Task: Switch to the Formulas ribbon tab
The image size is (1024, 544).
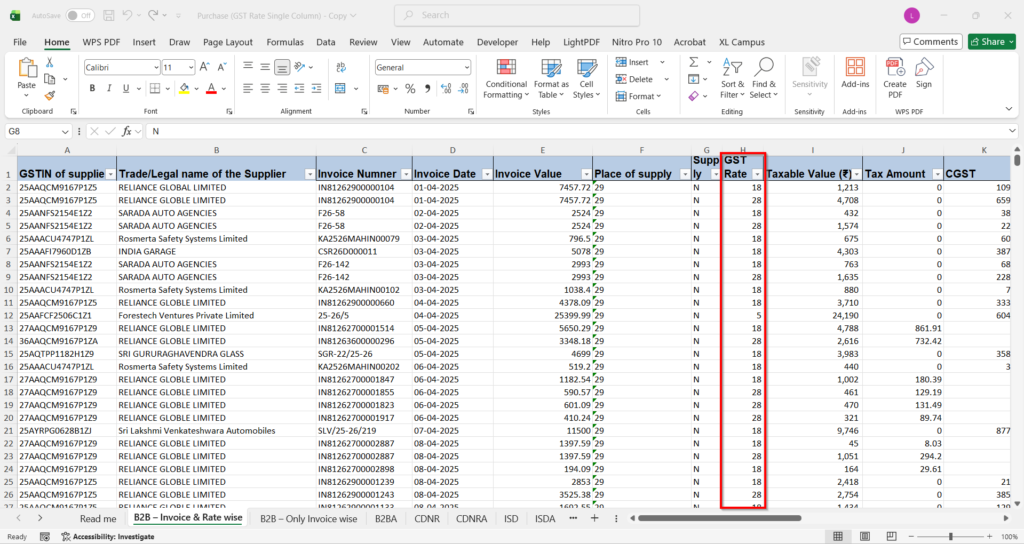Action: pyautogui.click(x=285, y=42)
